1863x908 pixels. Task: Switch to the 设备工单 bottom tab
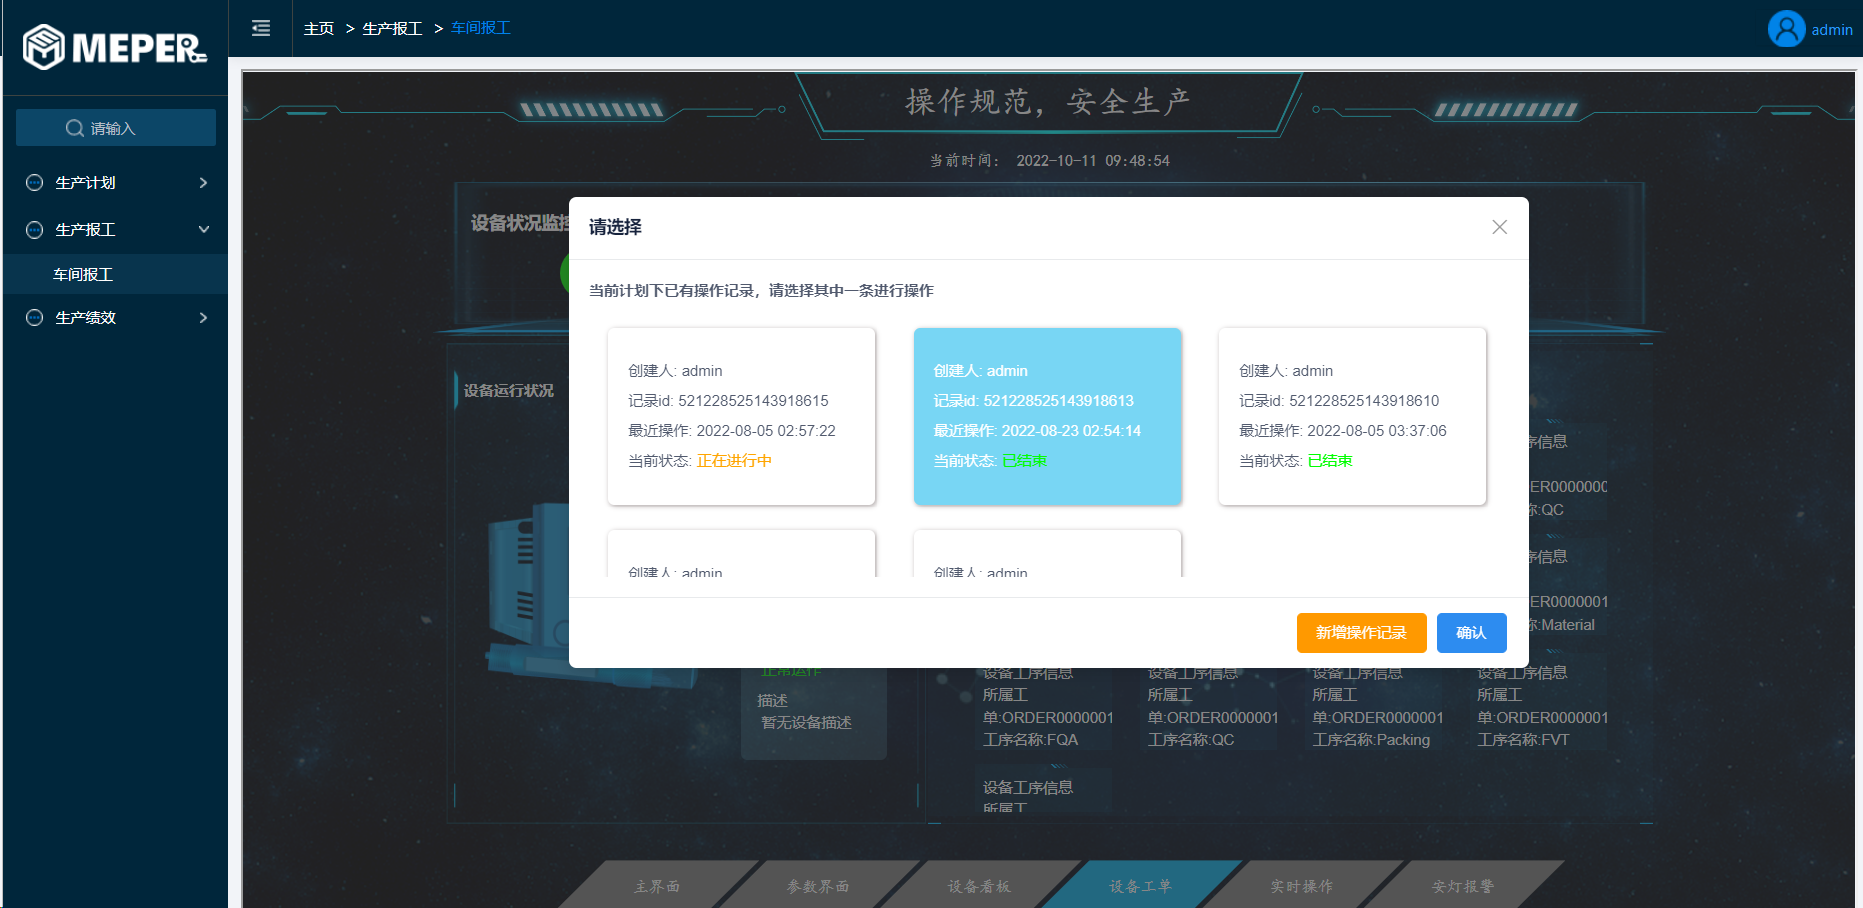[1140, 885]
